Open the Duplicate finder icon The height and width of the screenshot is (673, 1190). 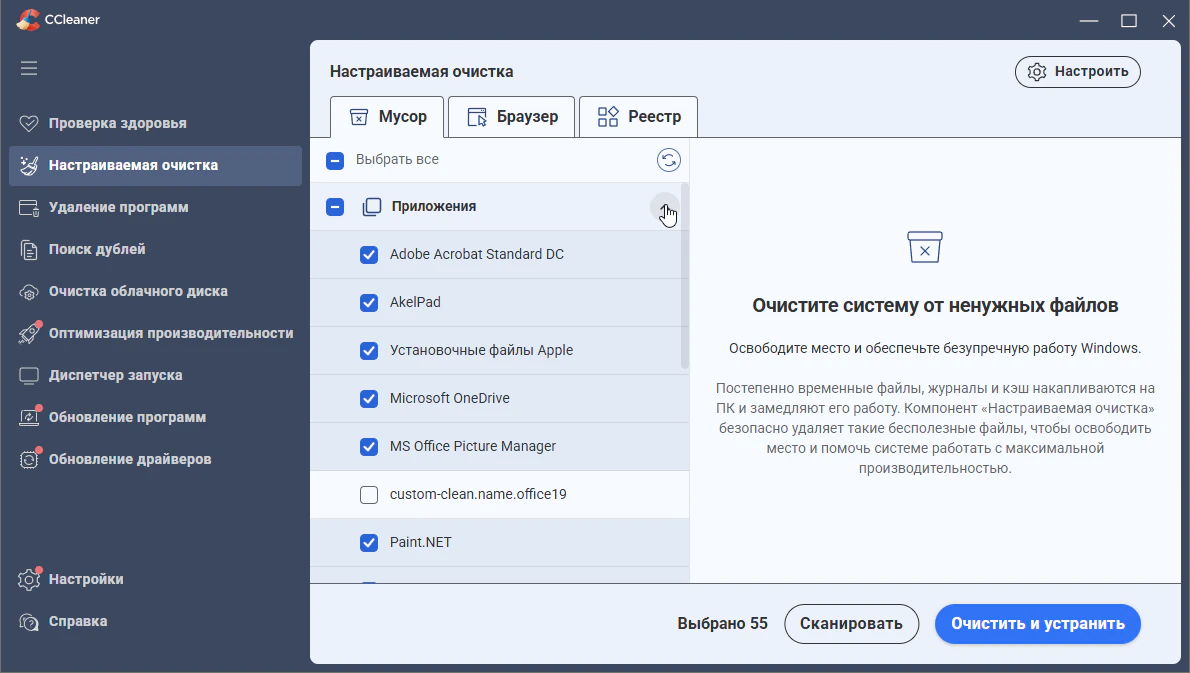[29, 250]
